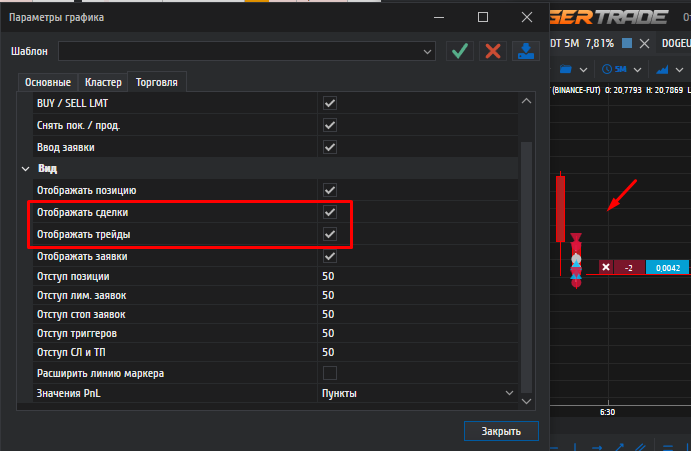Screen dimensions: 691x451
Task: Click the folder icon in chart toolbar
Action: coord(565,69)
